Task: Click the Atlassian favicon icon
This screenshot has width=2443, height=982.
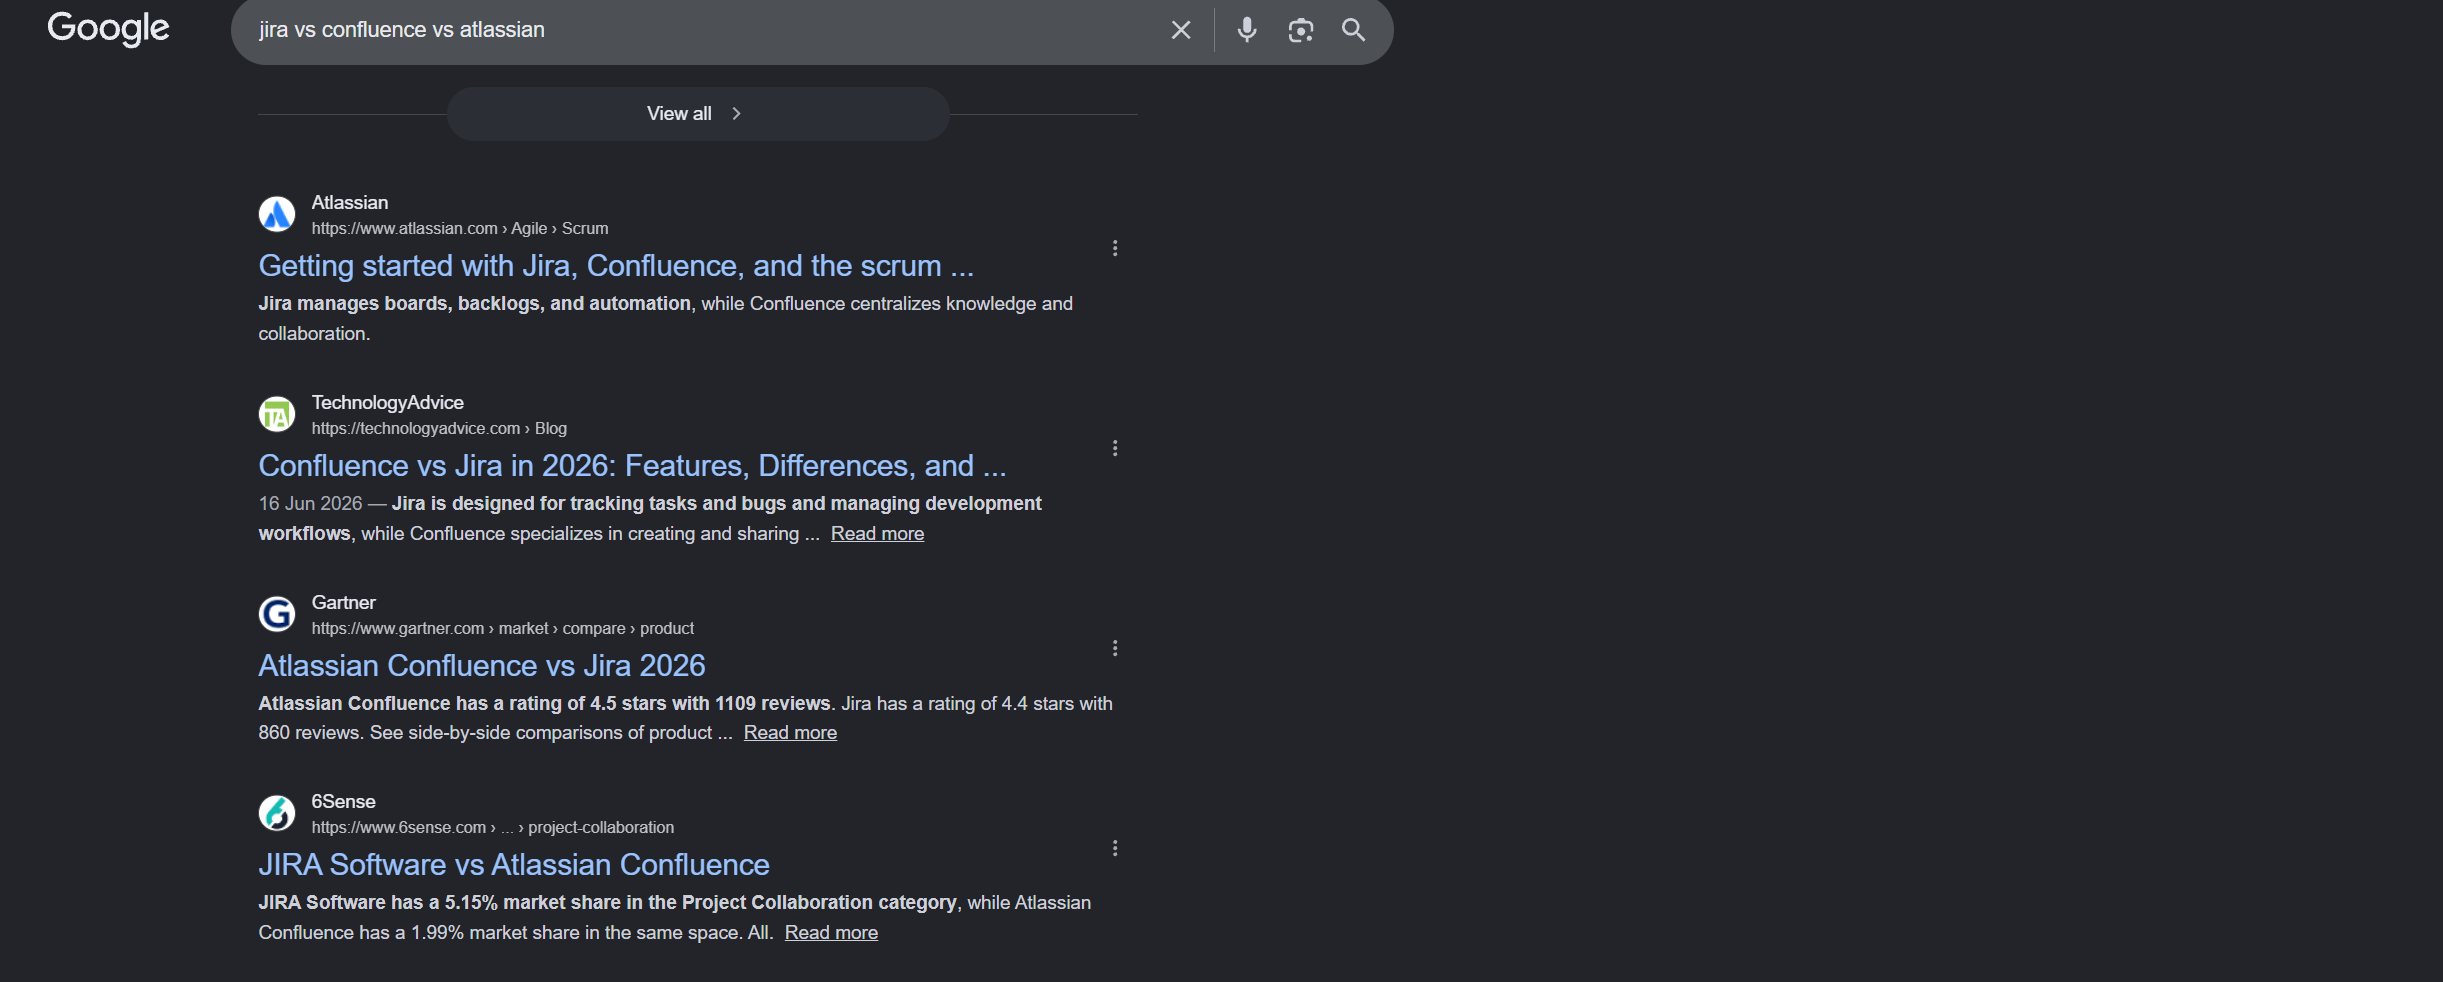Action: 277,214
